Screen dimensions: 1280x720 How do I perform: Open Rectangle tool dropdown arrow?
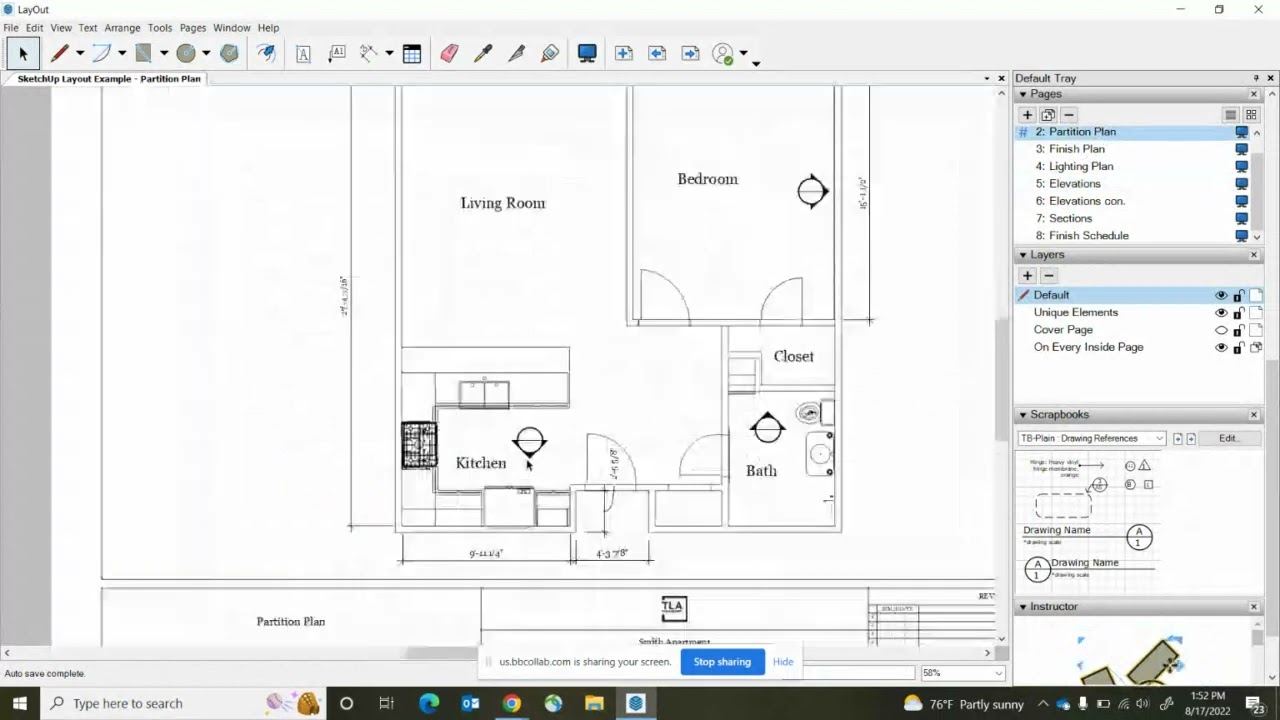(164, 54)
